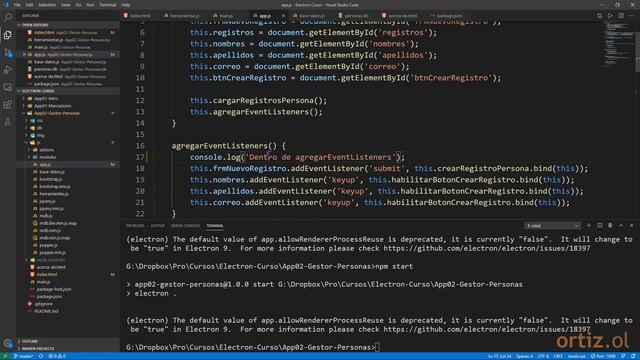Click the master git branch in status bar
Screen dimensions: 640x360
[x=24, y=356]
